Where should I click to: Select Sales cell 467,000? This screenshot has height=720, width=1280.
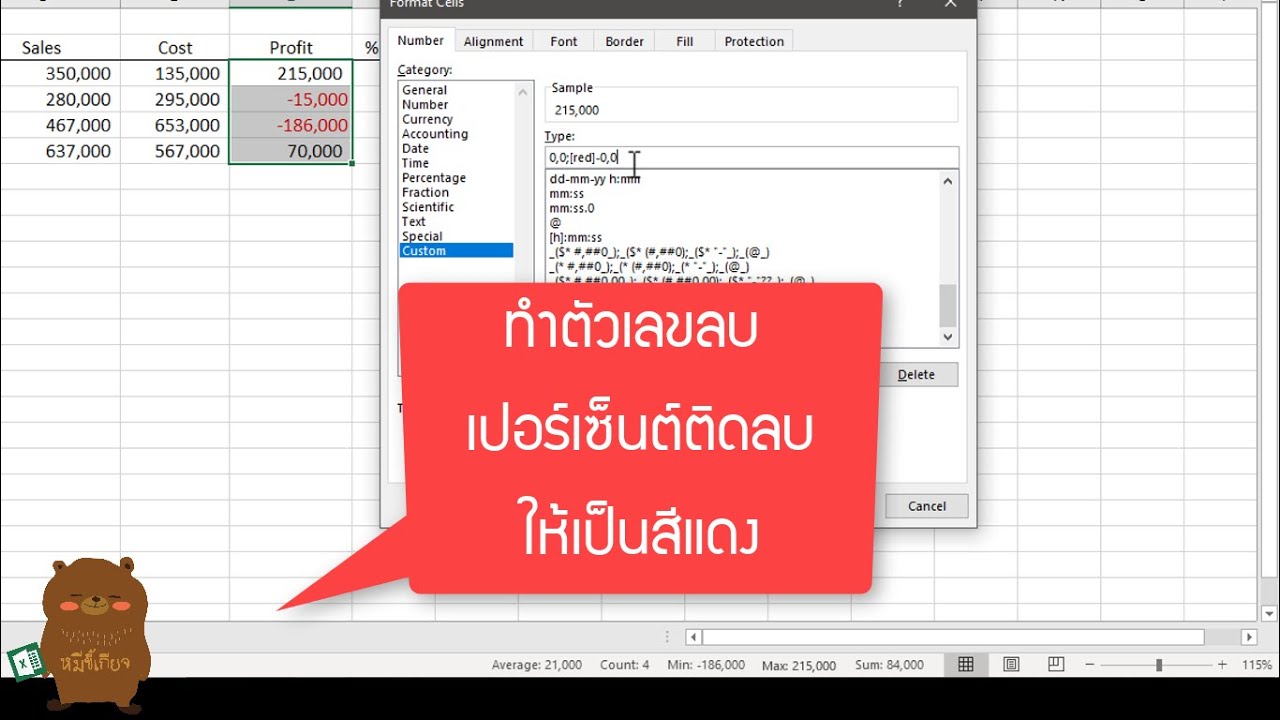[x=60, y=125]
